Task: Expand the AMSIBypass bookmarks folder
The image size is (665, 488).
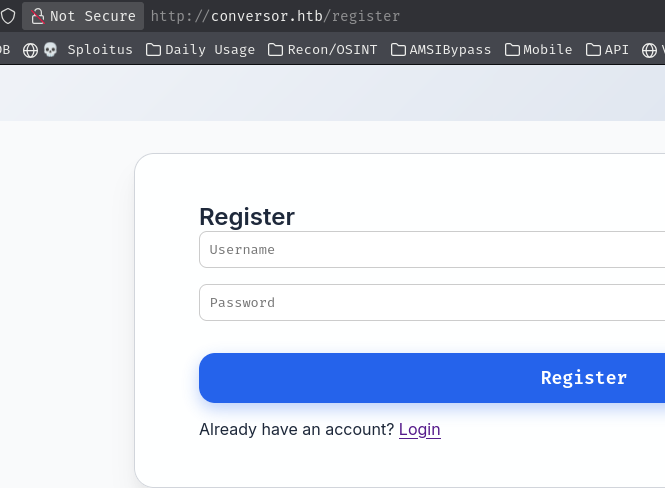Action: coord(450,49)
